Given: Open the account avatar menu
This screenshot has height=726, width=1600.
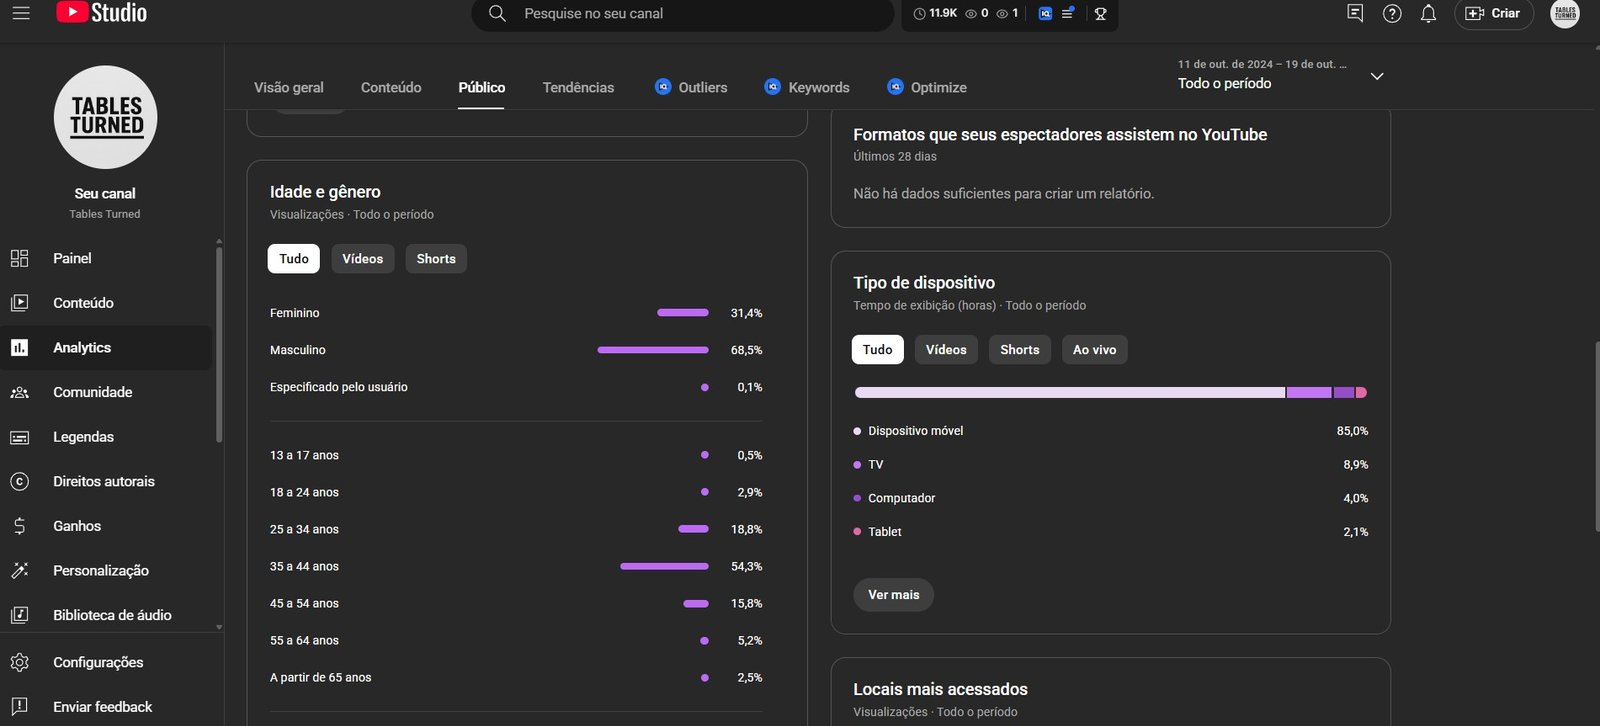Looking at the screenshot, I should [1565, 13].
